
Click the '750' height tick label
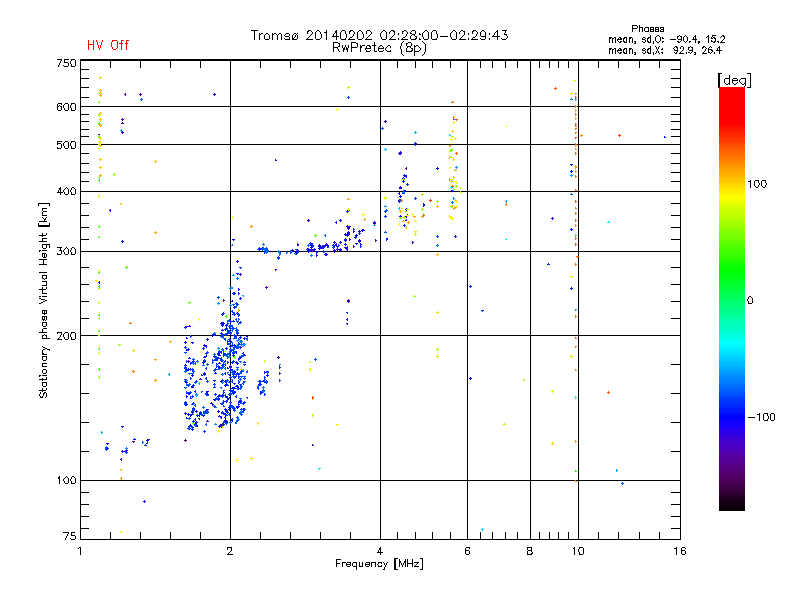[x=67, y=63]
